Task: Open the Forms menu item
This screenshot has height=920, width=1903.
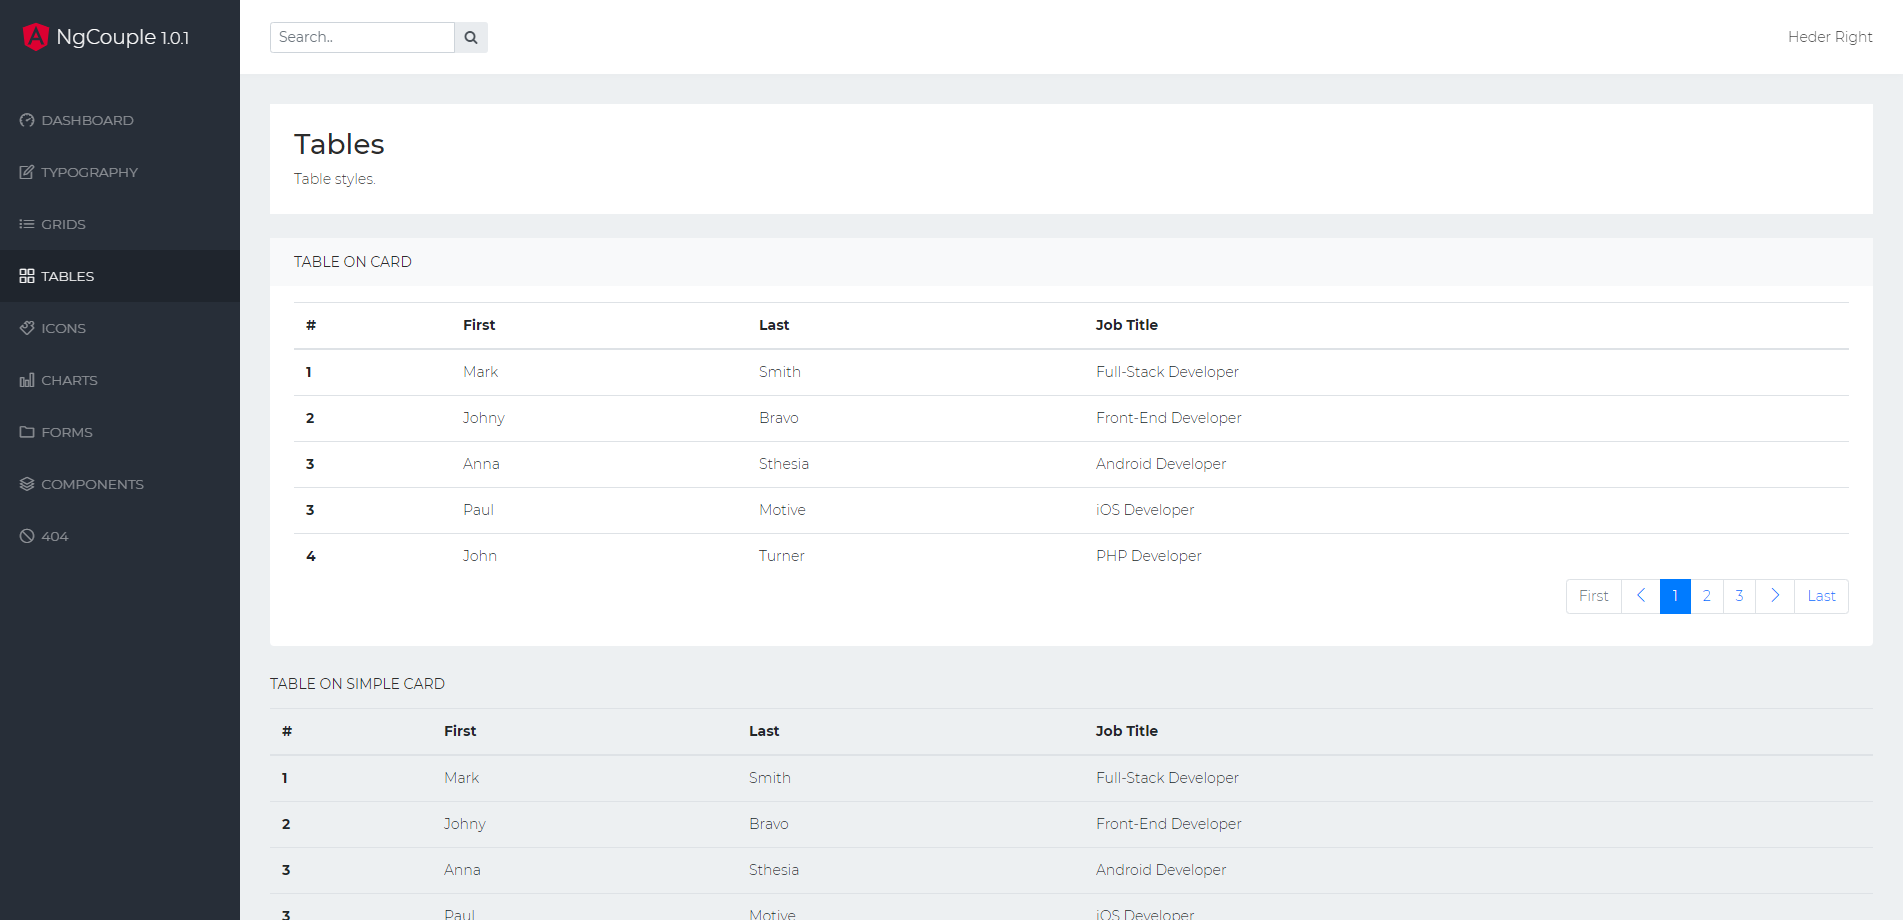Action: pyautogui.click(x=120, y=432)
